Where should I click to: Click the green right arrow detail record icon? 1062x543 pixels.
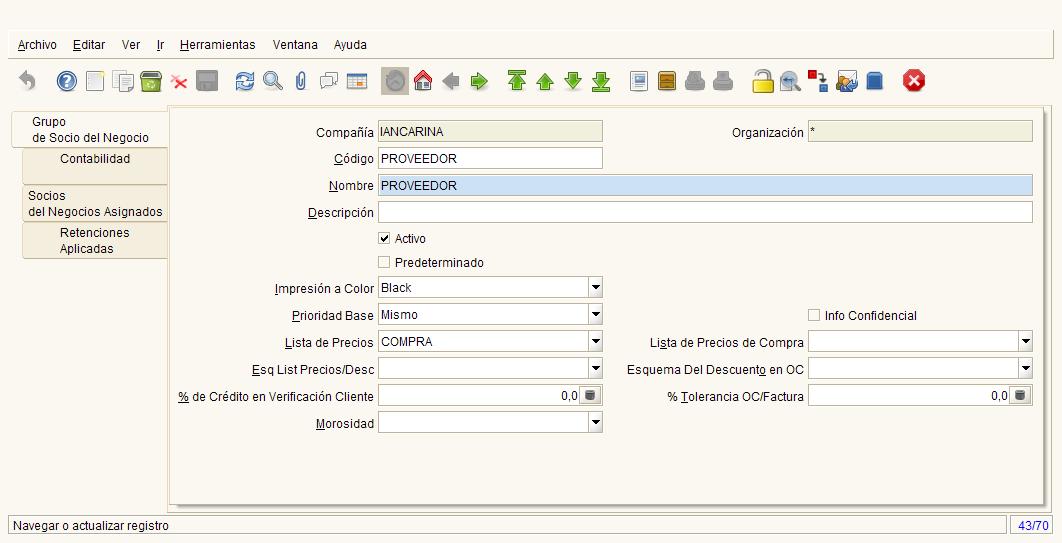click(x=479, y=82)
